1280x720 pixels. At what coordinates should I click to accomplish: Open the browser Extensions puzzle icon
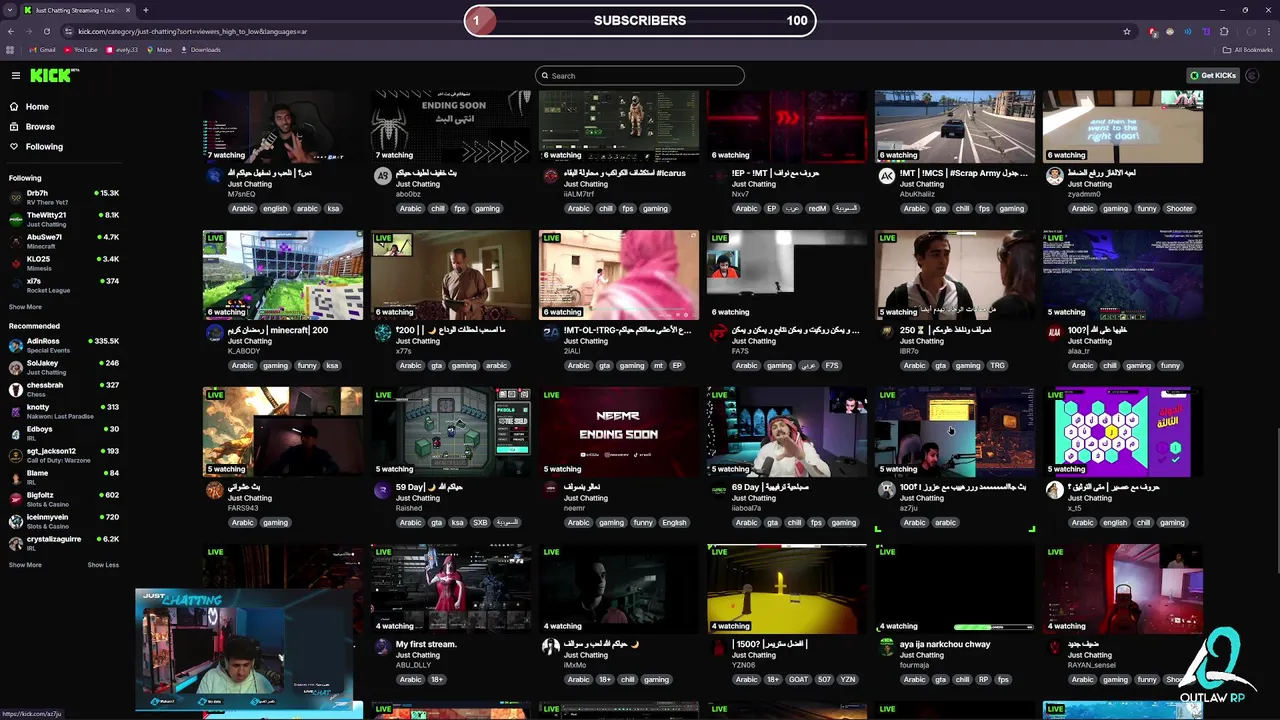pos(1224,31)
